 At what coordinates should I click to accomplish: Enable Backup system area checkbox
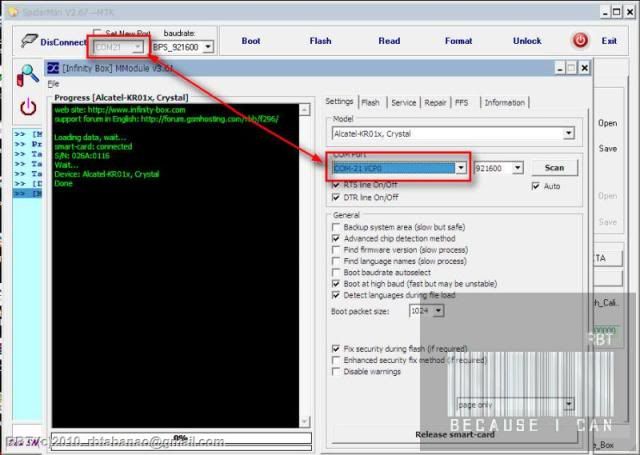(337, 228)
